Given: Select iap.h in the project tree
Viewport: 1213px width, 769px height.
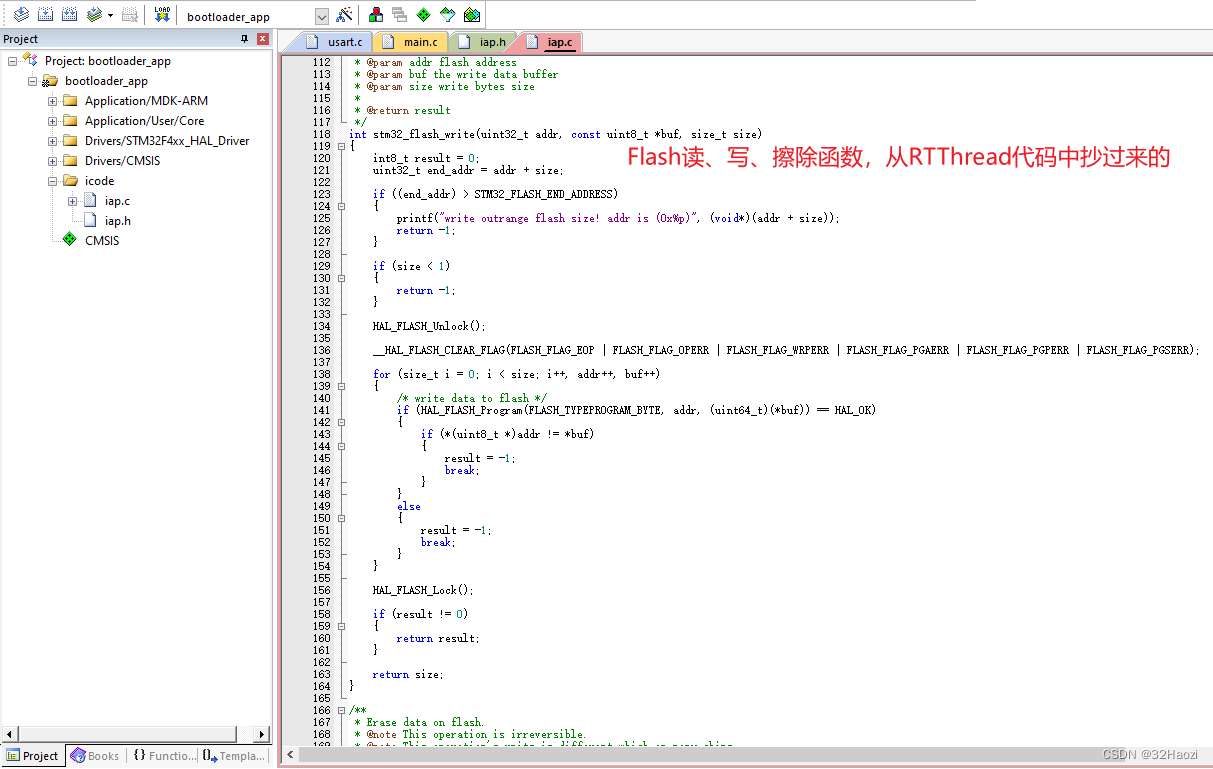Looking at the screenshot, I should coord(117,221).
